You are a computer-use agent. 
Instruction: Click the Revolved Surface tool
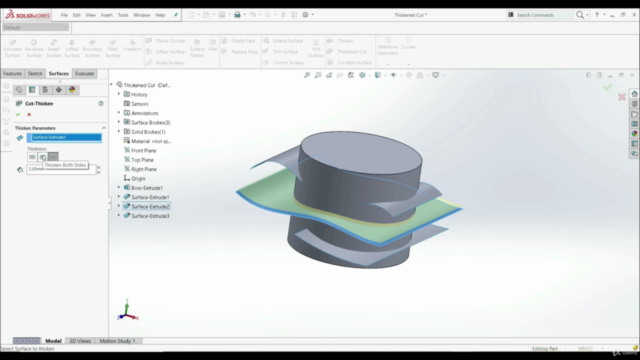tap(34, 49)
